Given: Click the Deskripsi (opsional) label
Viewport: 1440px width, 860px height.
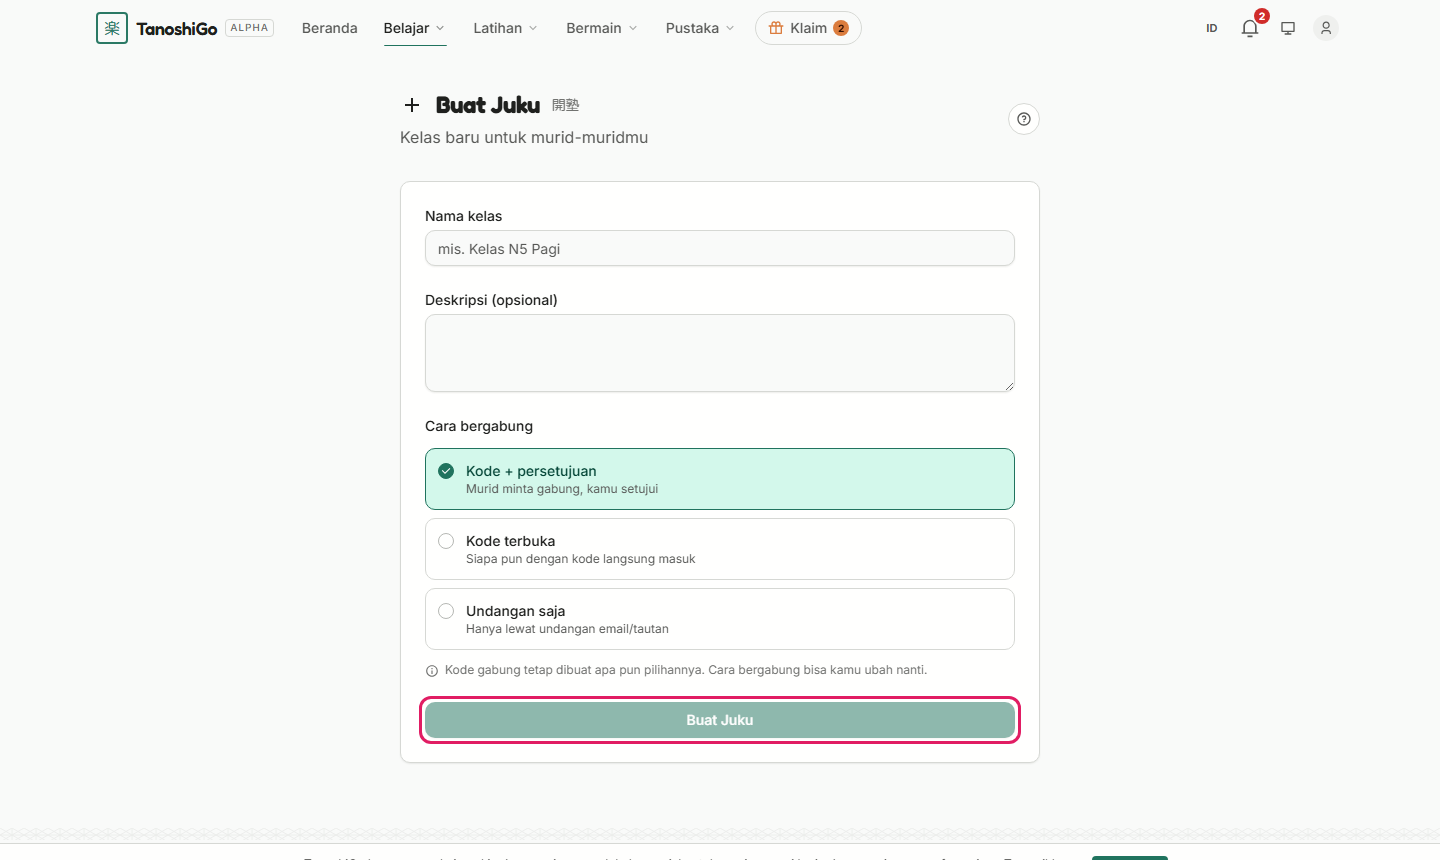Looking at the screenshot, I should [x=491, y=300].
